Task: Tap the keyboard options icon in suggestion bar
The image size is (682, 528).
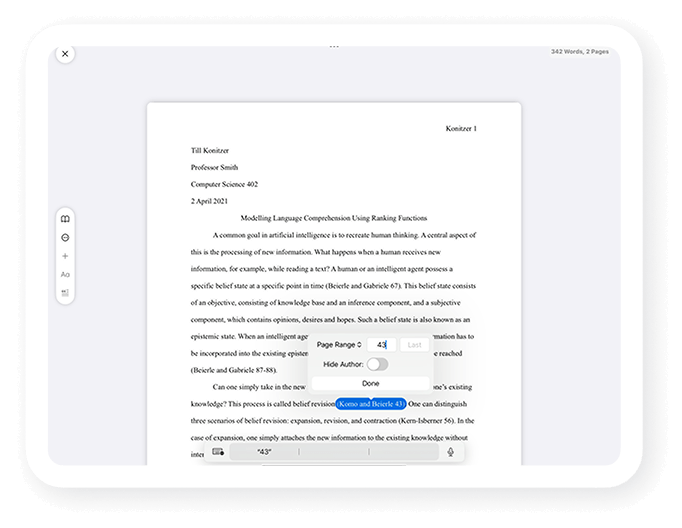Action: click(x=218, y=452)
